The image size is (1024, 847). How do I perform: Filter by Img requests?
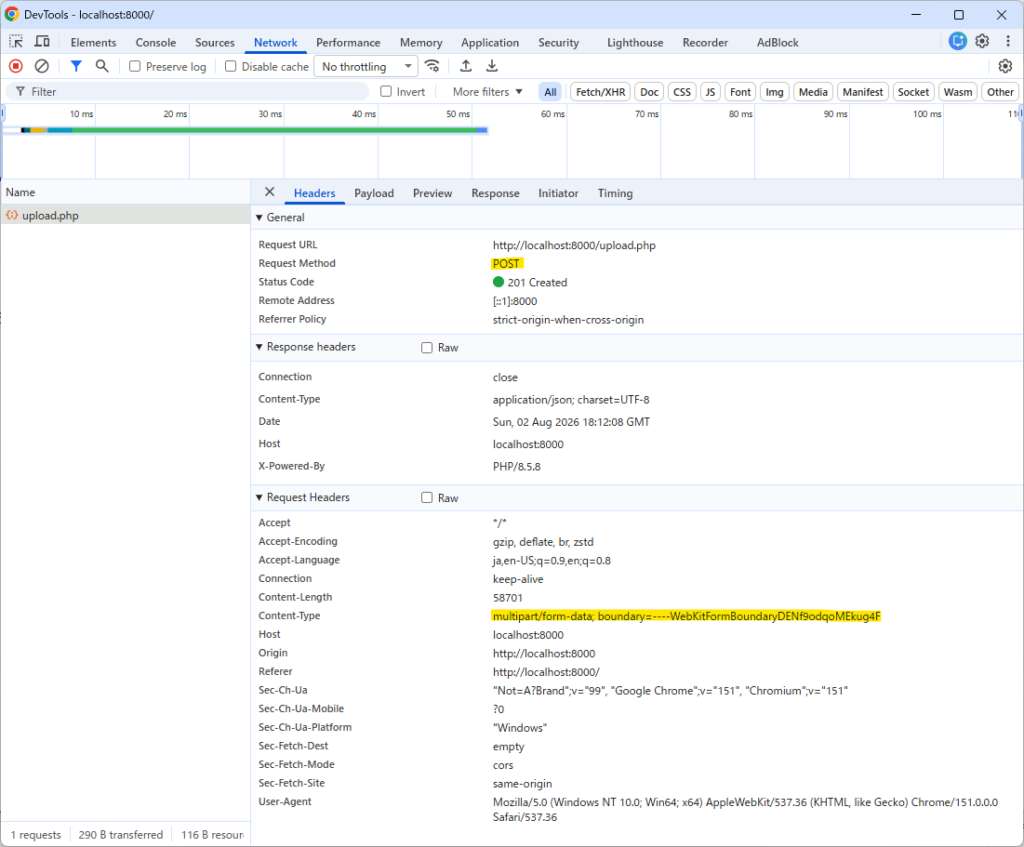pyautogui.click(x=775, y=92)
